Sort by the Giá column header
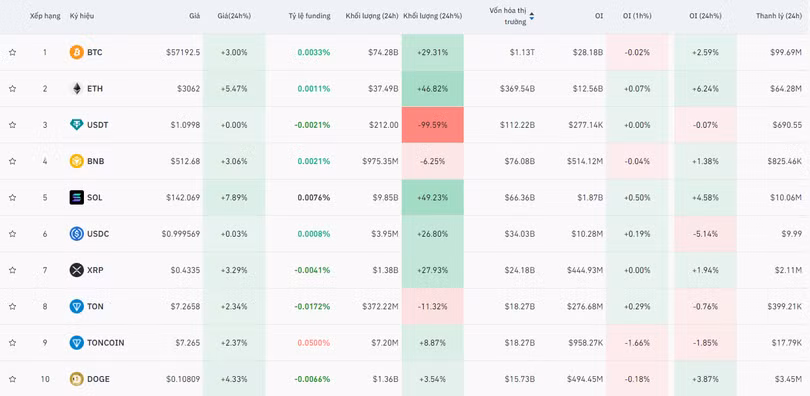 pyautogui.click(x=194, y=16)
